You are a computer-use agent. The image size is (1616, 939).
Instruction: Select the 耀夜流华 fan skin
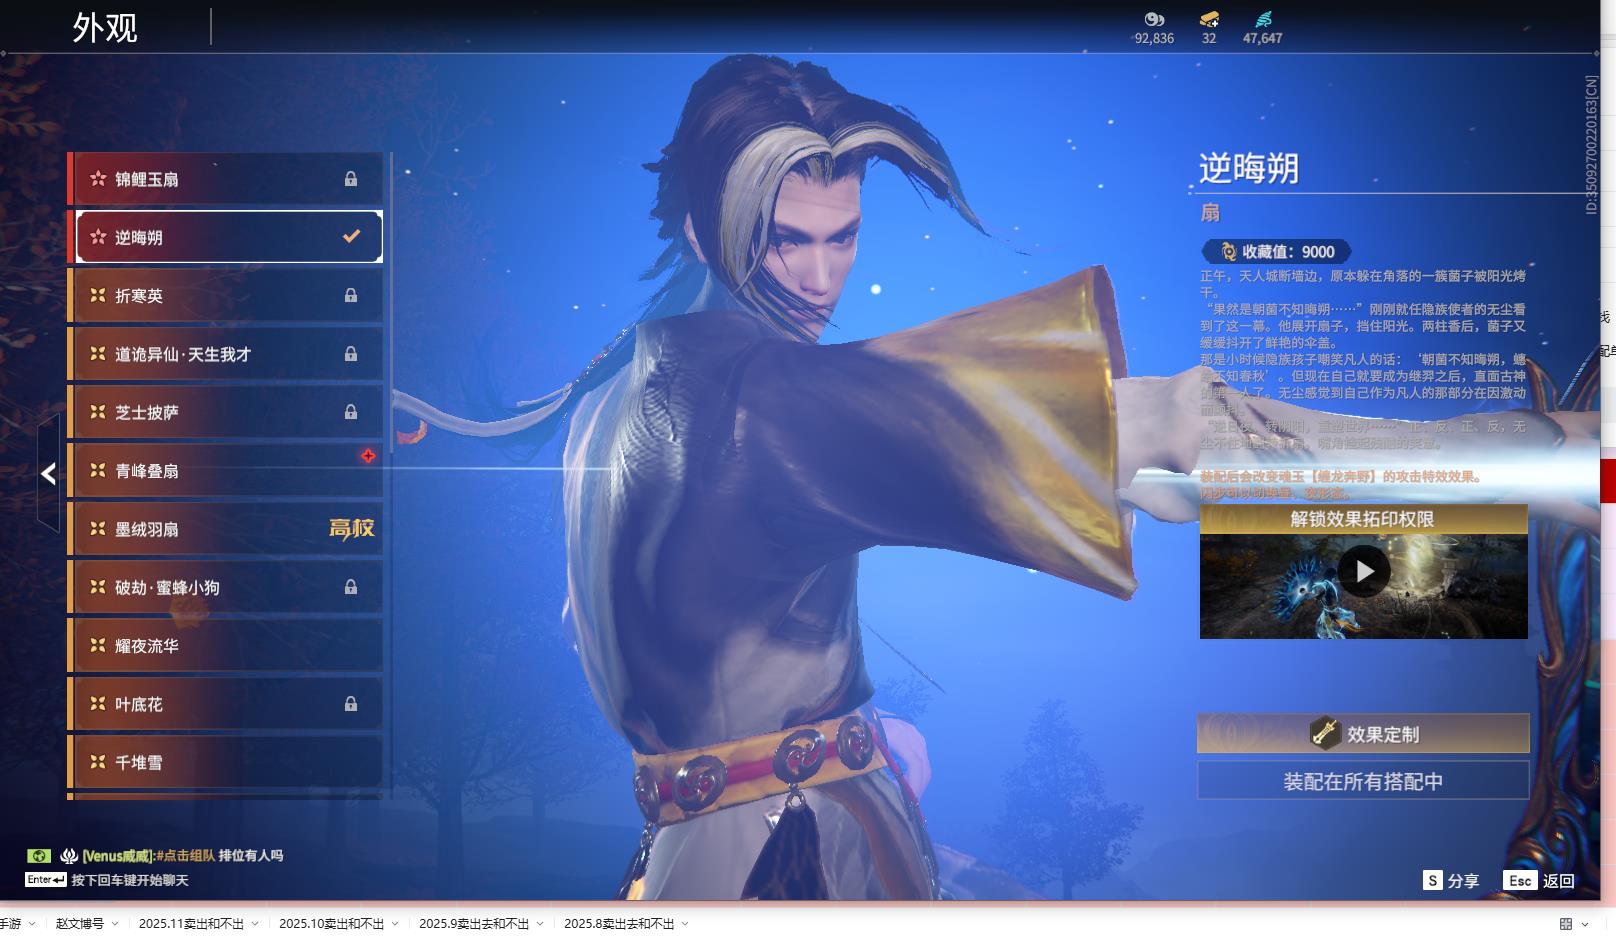[226, 646]
